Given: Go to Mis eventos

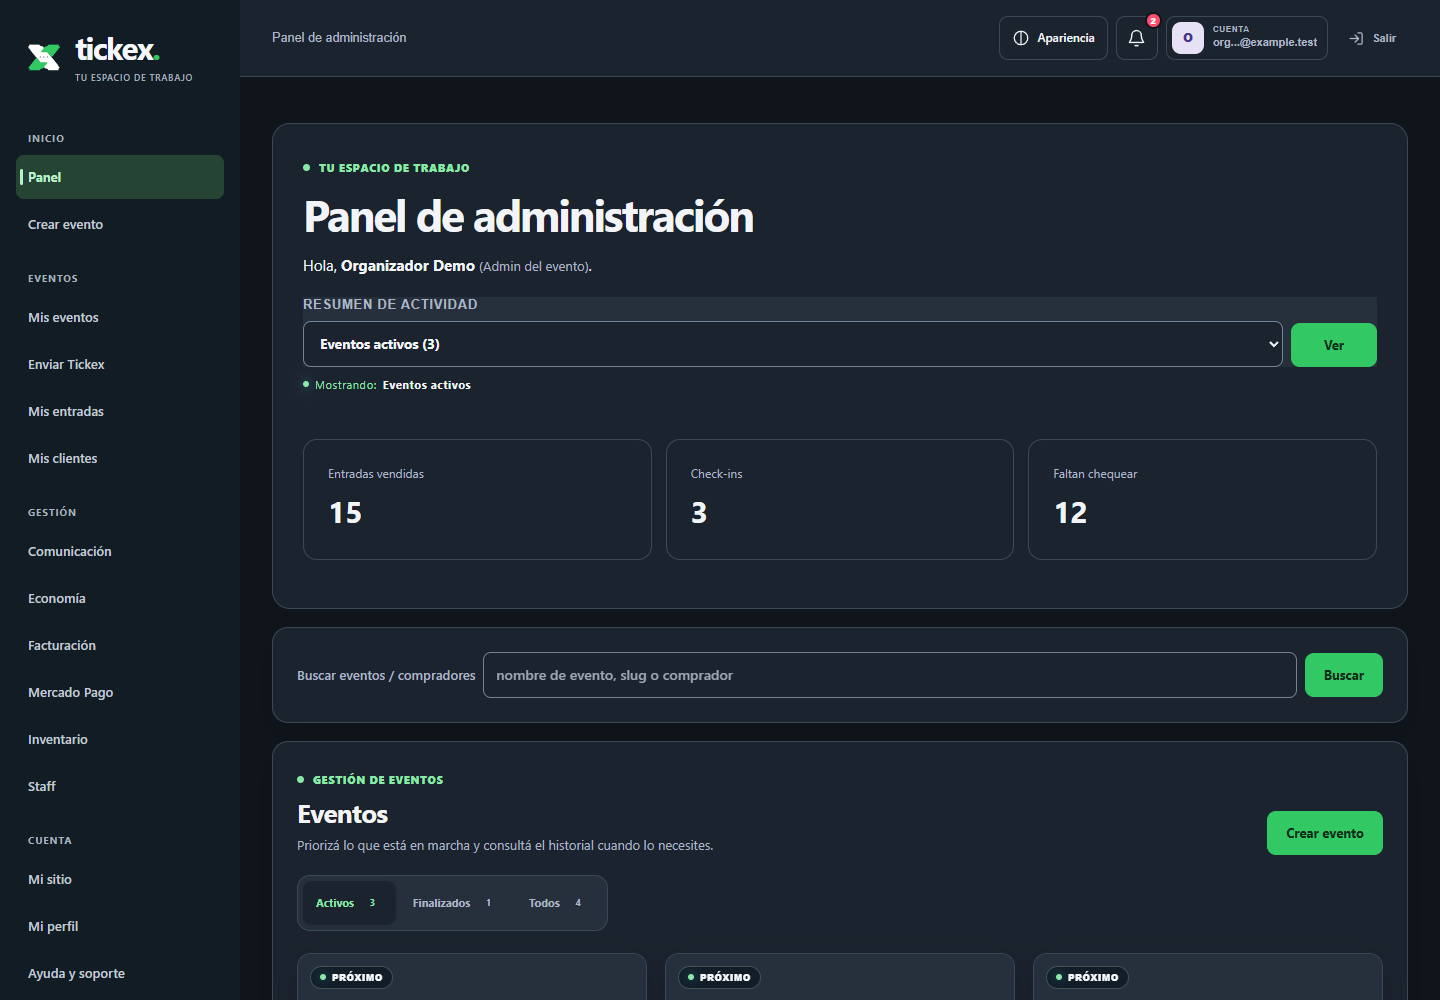Looking at the screenshot, I should pyautogui.click(x=120, y=317).
